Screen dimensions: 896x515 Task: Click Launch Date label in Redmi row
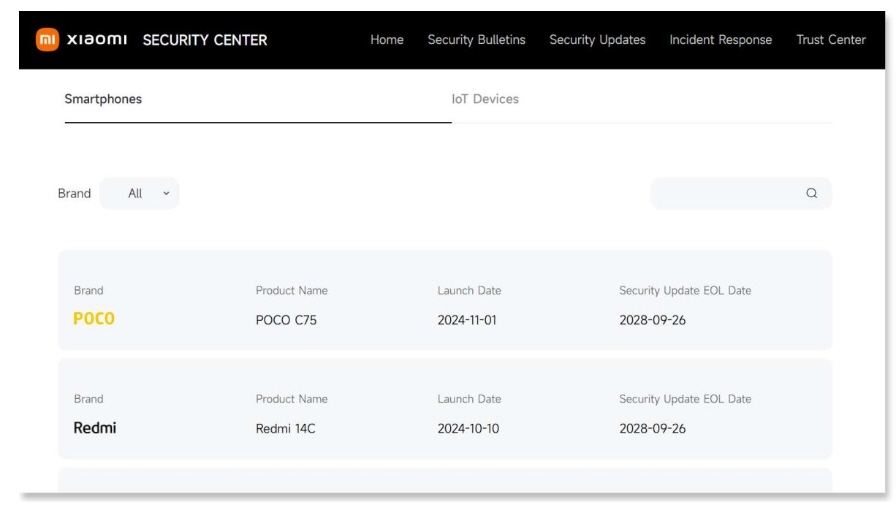click(x=469, y=399)
